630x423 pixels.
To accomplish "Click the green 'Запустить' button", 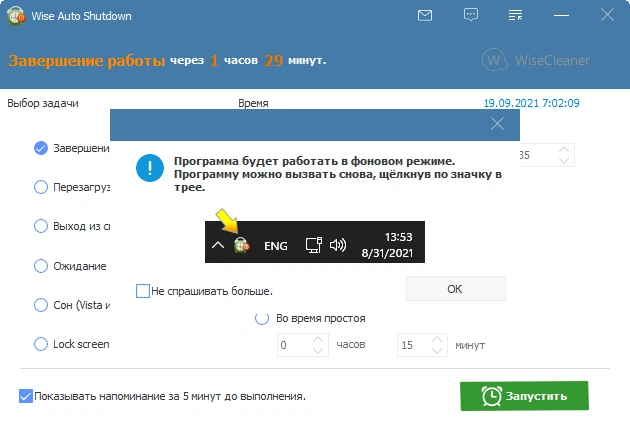I will pyautogui.click(x=524, y=396).
